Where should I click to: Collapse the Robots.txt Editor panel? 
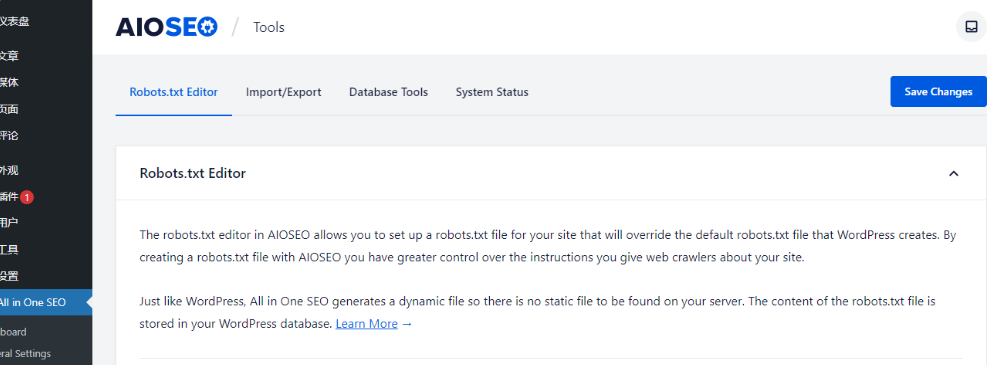coord(953,173)
